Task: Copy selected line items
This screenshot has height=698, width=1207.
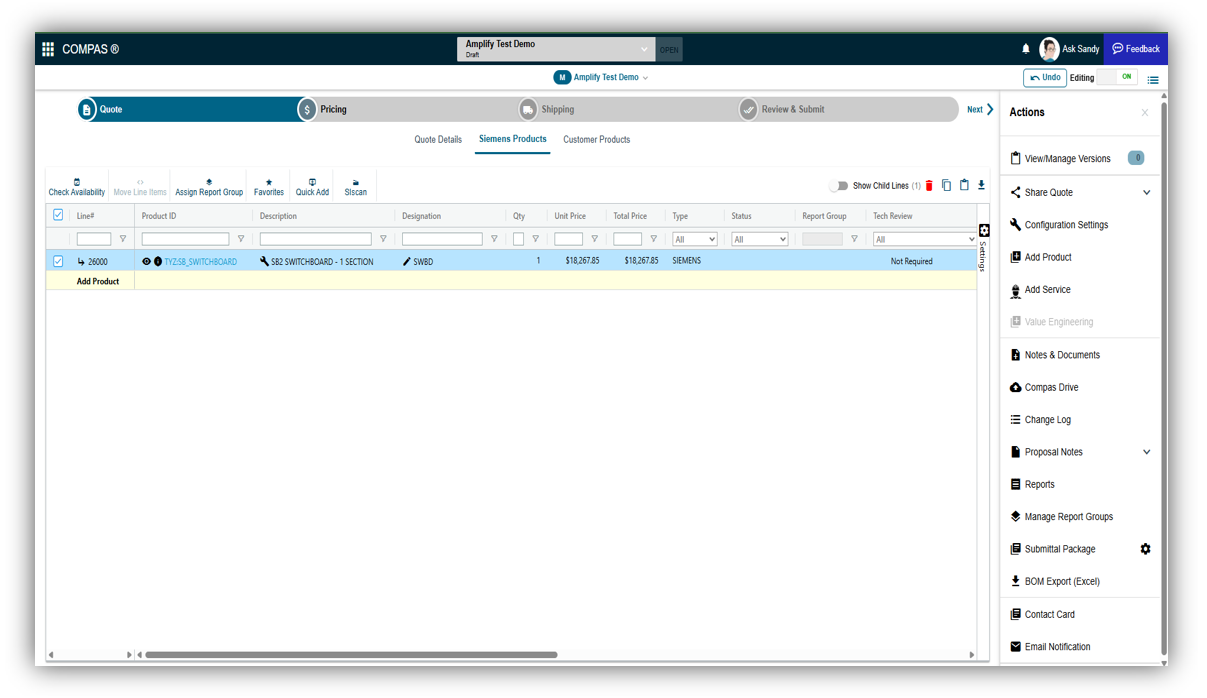Action: (x=946, y=186)
